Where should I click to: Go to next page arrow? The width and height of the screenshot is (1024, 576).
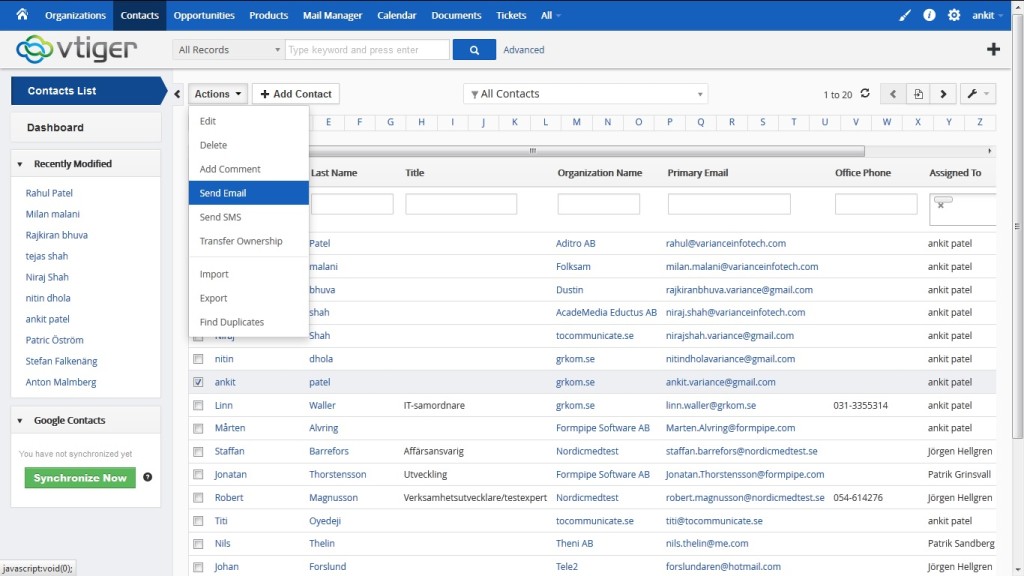coord(943,94)
